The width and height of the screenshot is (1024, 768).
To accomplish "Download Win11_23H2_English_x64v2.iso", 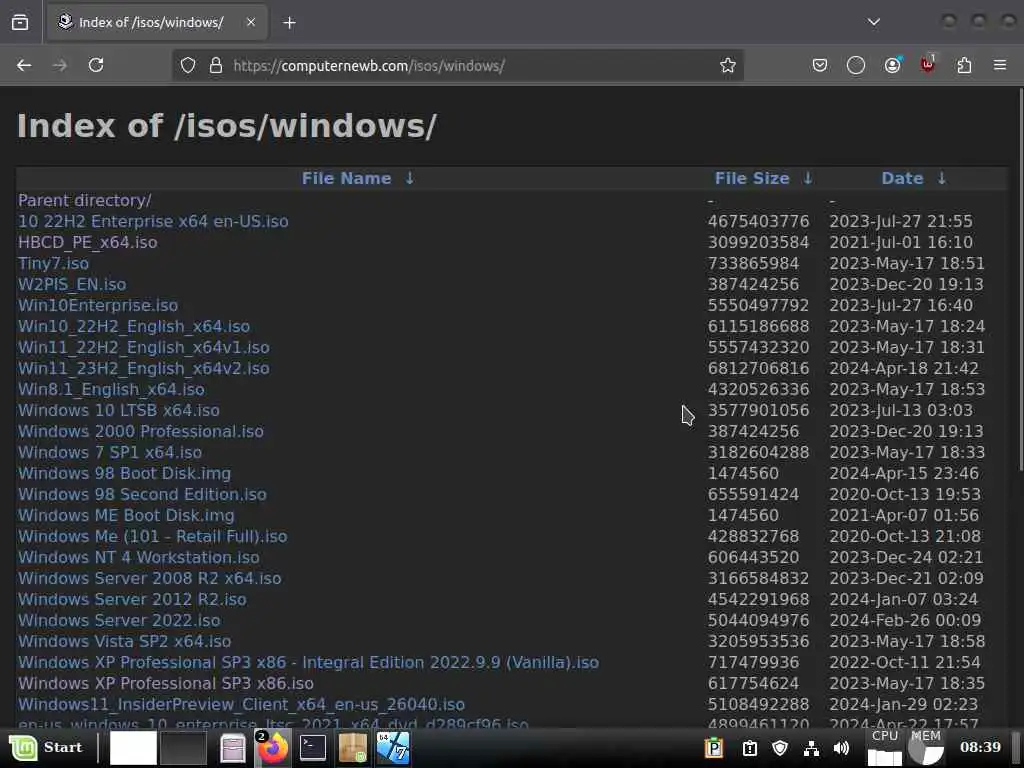I will [144, 368].
